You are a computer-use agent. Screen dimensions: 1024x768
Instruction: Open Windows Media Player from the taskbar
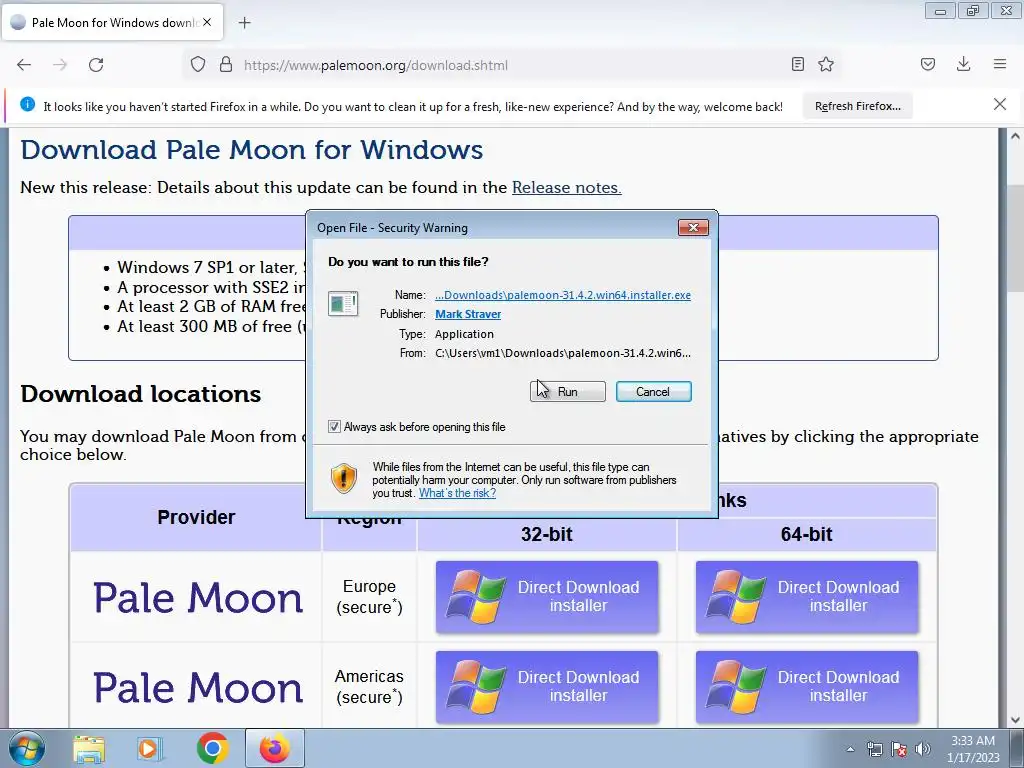pyautogui.click(x=150, y=748)
